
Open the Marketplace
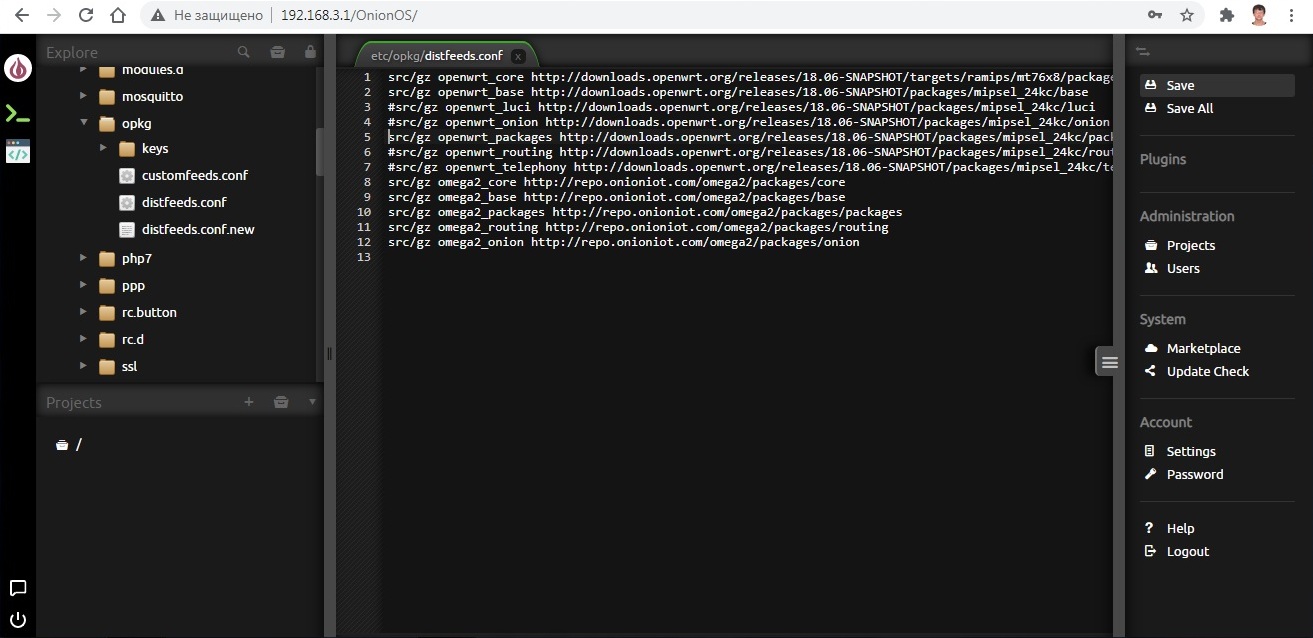[x=1203, y=348]
